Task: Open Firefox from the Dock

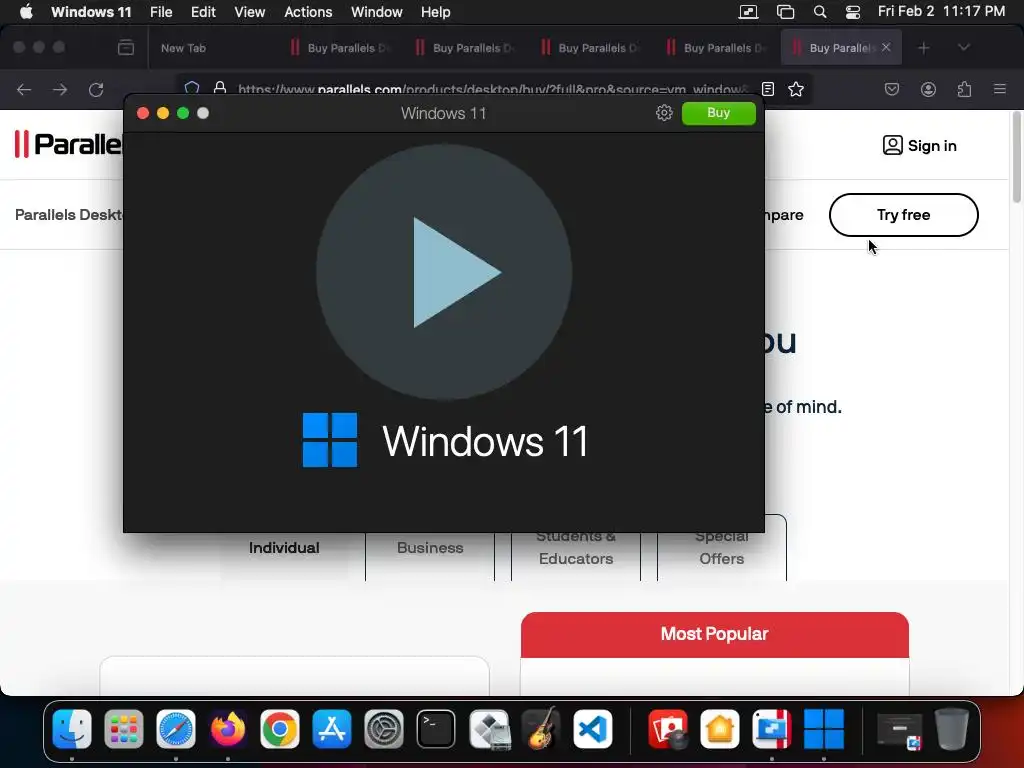Action: [x=227, y=729]
